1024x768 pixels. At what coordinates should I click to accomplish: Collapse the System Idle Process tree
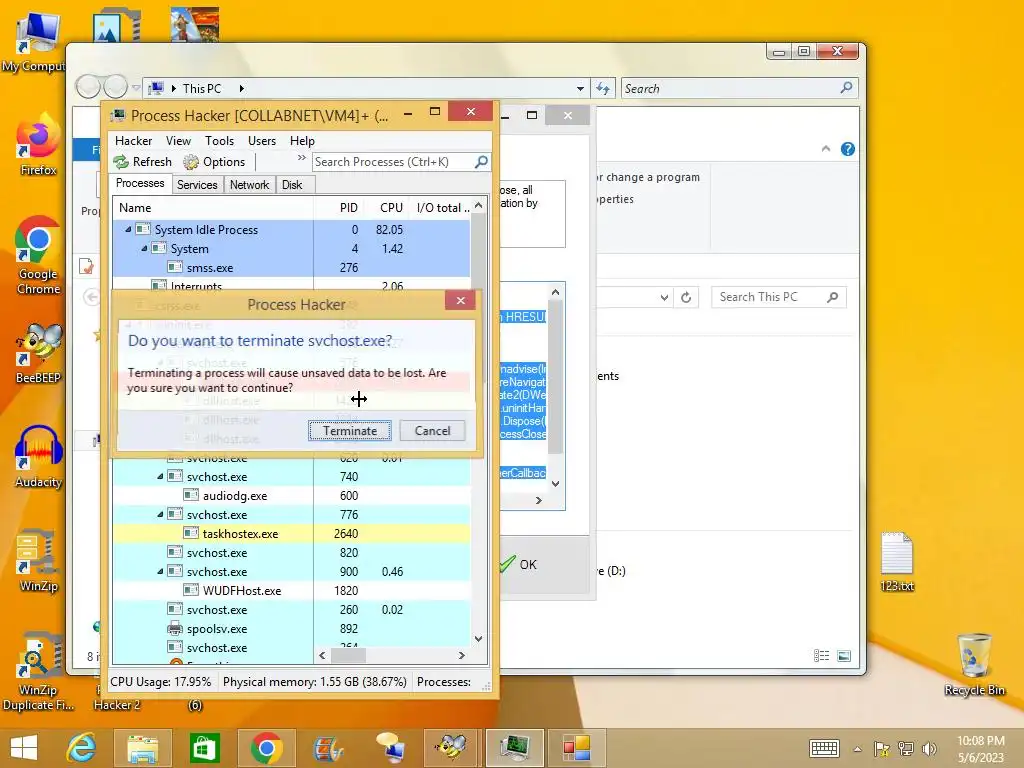pyautogui.click(x=128, y=229)
